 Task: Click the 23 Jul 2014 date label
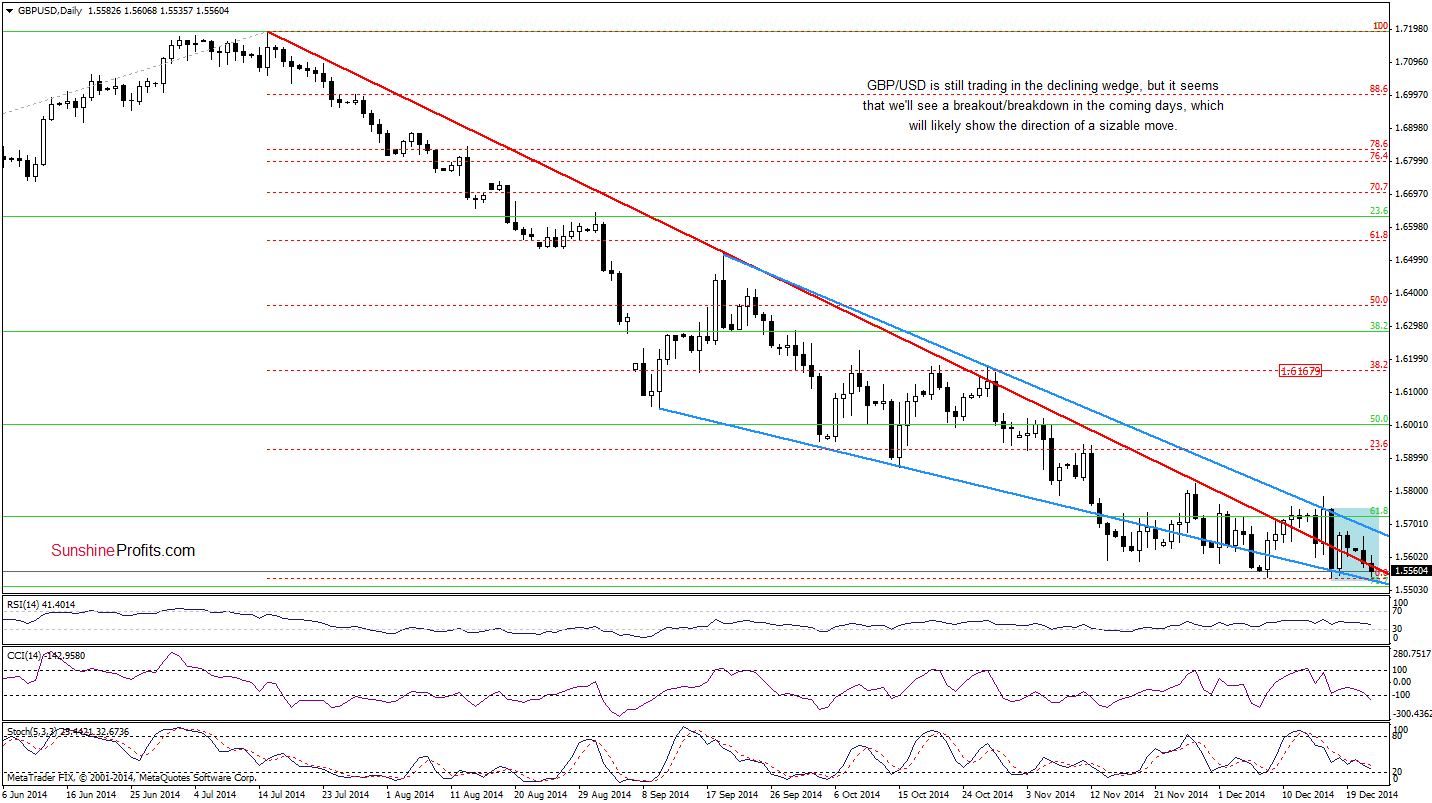(x=345, y=794)
